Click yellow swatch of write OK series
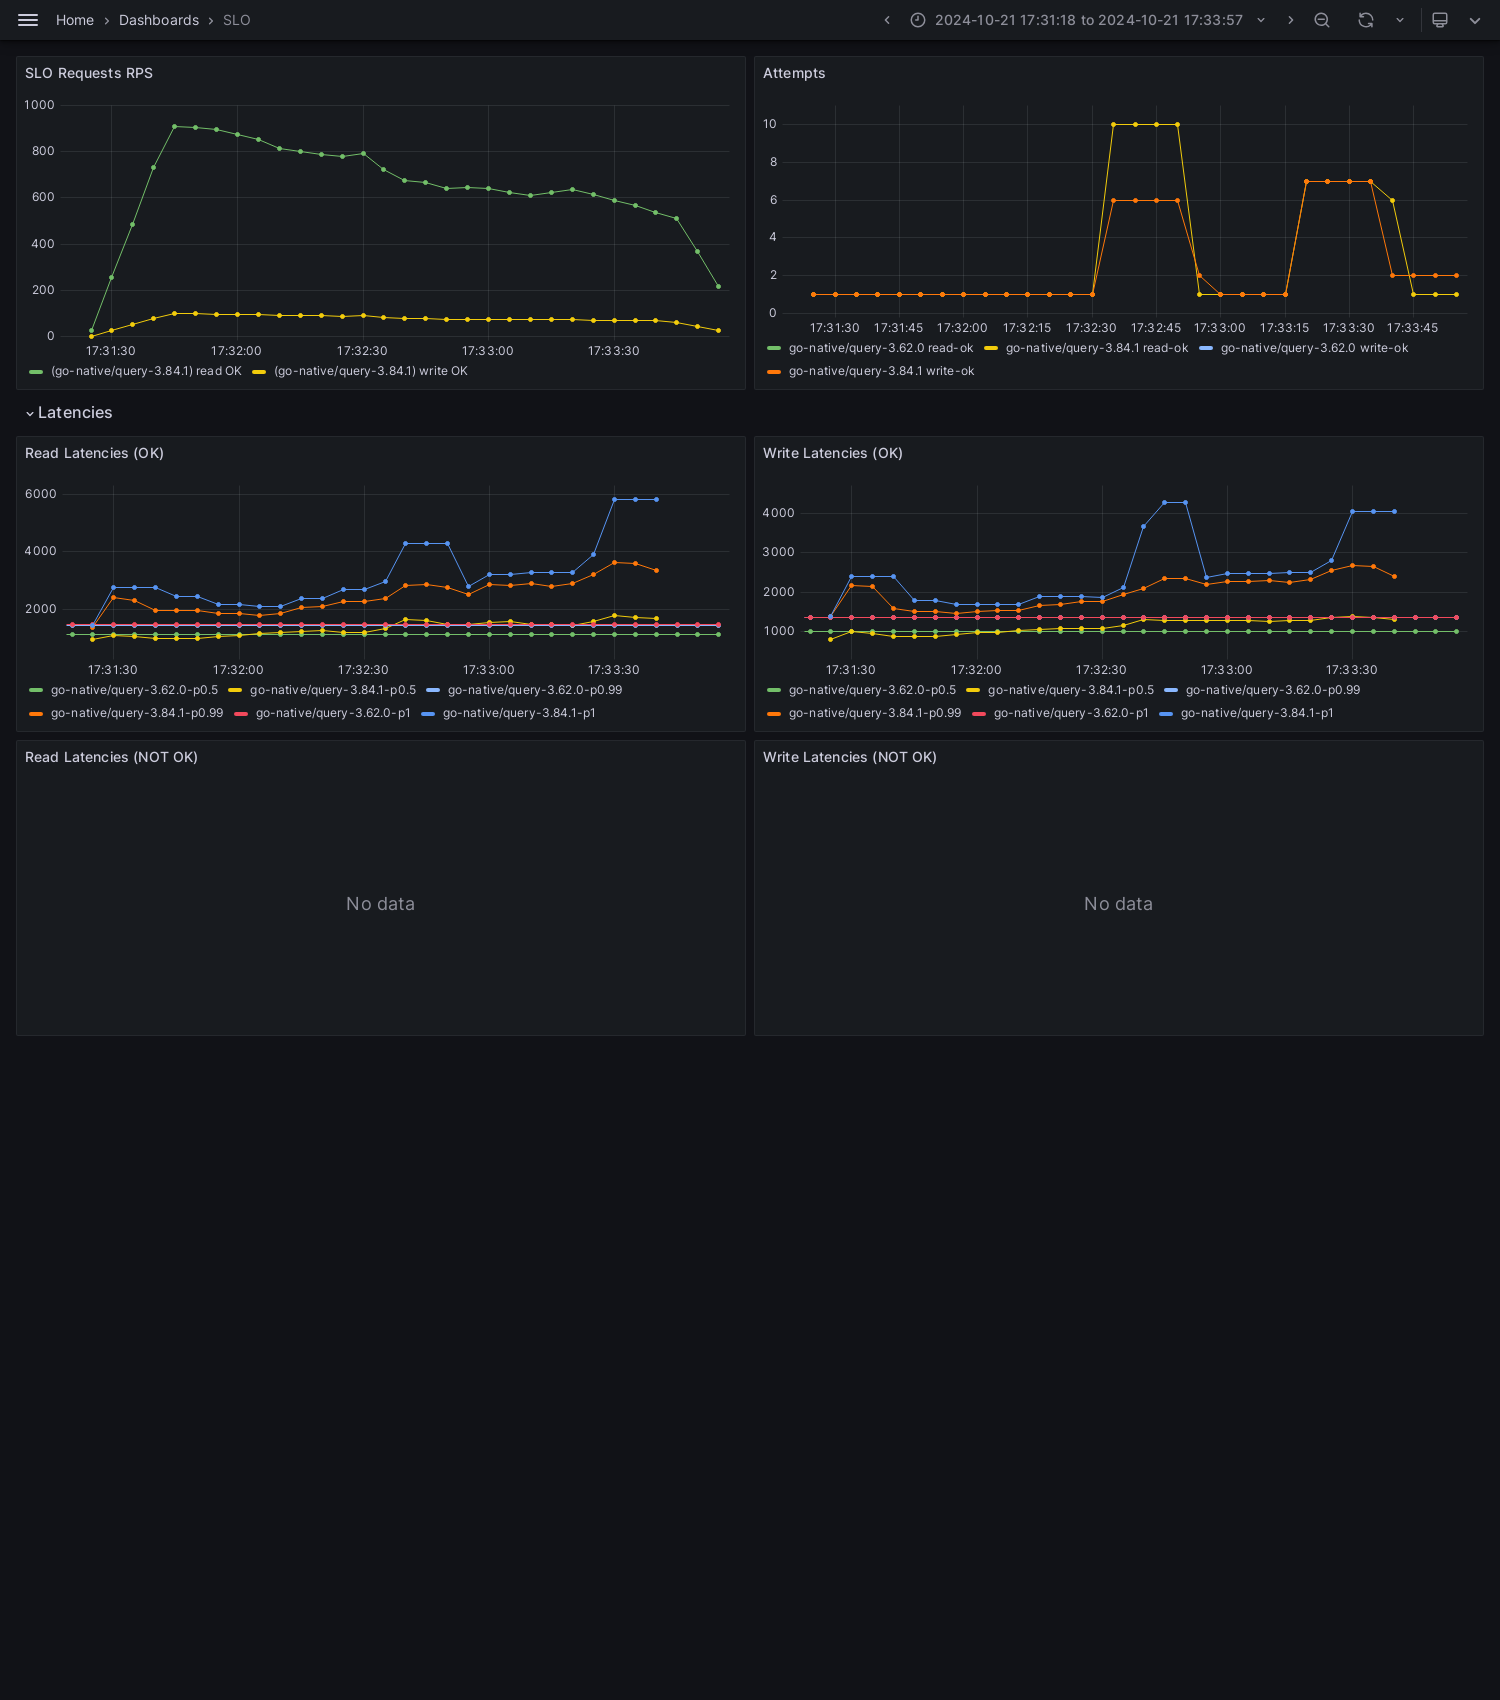The height and width of the screenshot is (1700, 1500). [x=259, y=371]
